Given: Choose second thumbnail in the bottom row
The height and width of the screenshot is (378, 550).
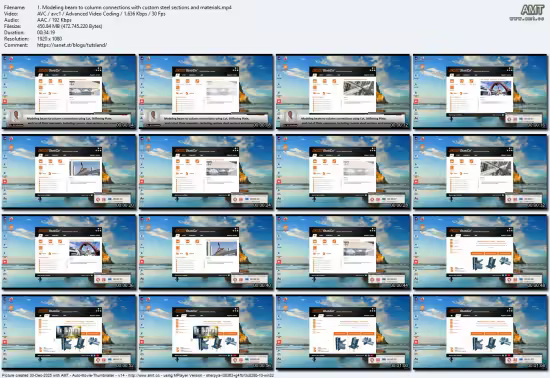Looking at the screenshot, I should click(x=206, y=332).
